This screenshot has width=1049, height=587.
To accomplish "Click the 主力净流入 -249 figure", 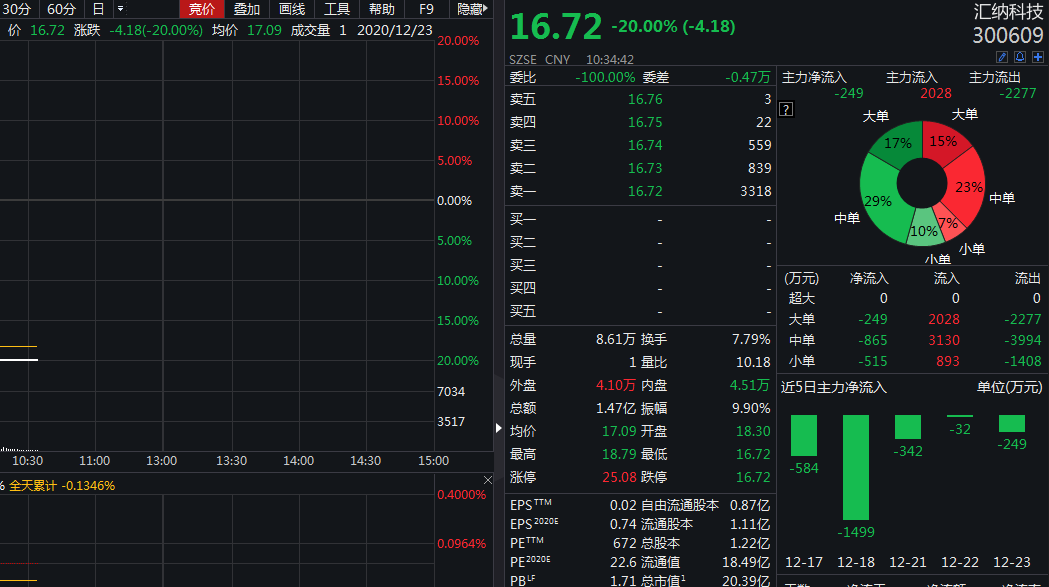I will click(848, 93).
